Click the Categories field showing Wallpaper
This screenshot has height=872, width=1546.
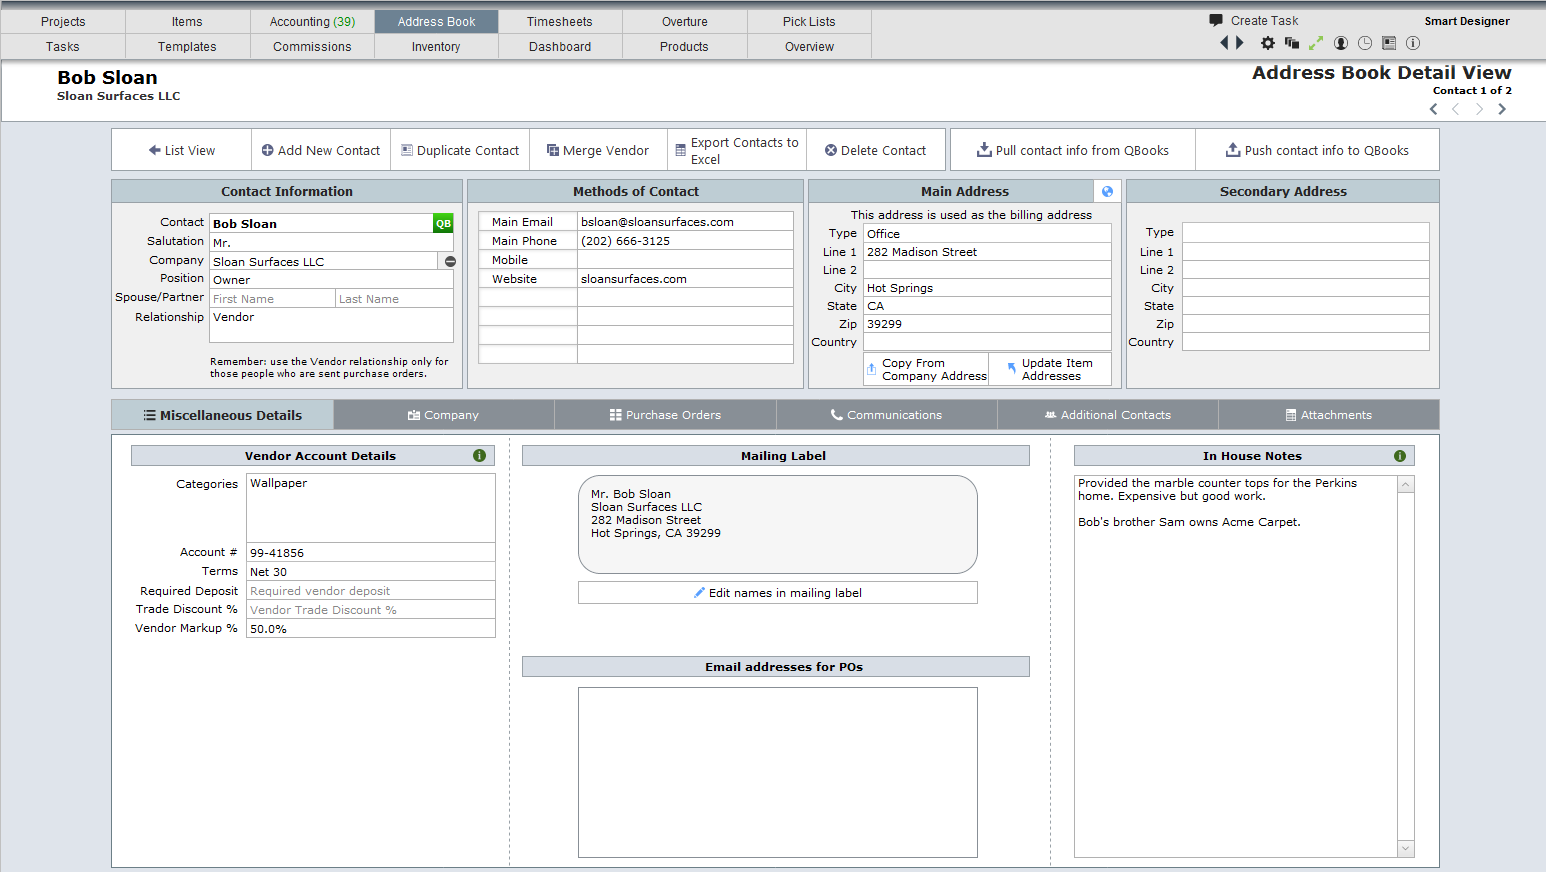click(371, 508)
